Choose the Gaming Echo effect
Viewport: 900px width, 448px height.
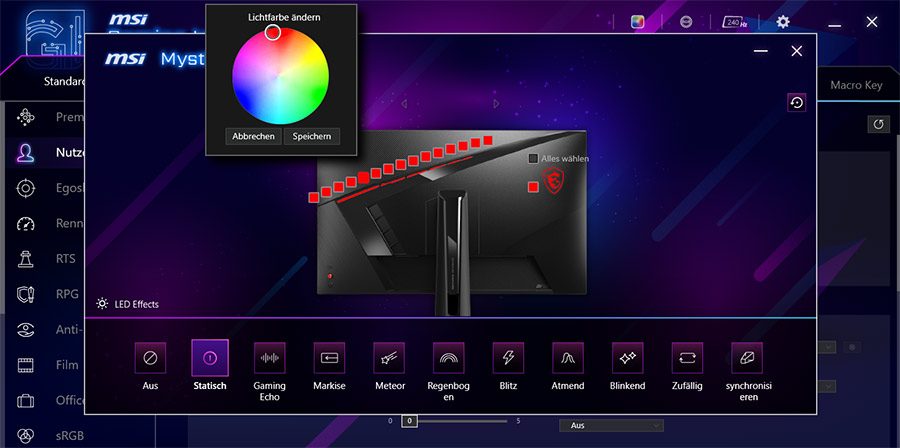pyautogui.click(x=270, y=357)
